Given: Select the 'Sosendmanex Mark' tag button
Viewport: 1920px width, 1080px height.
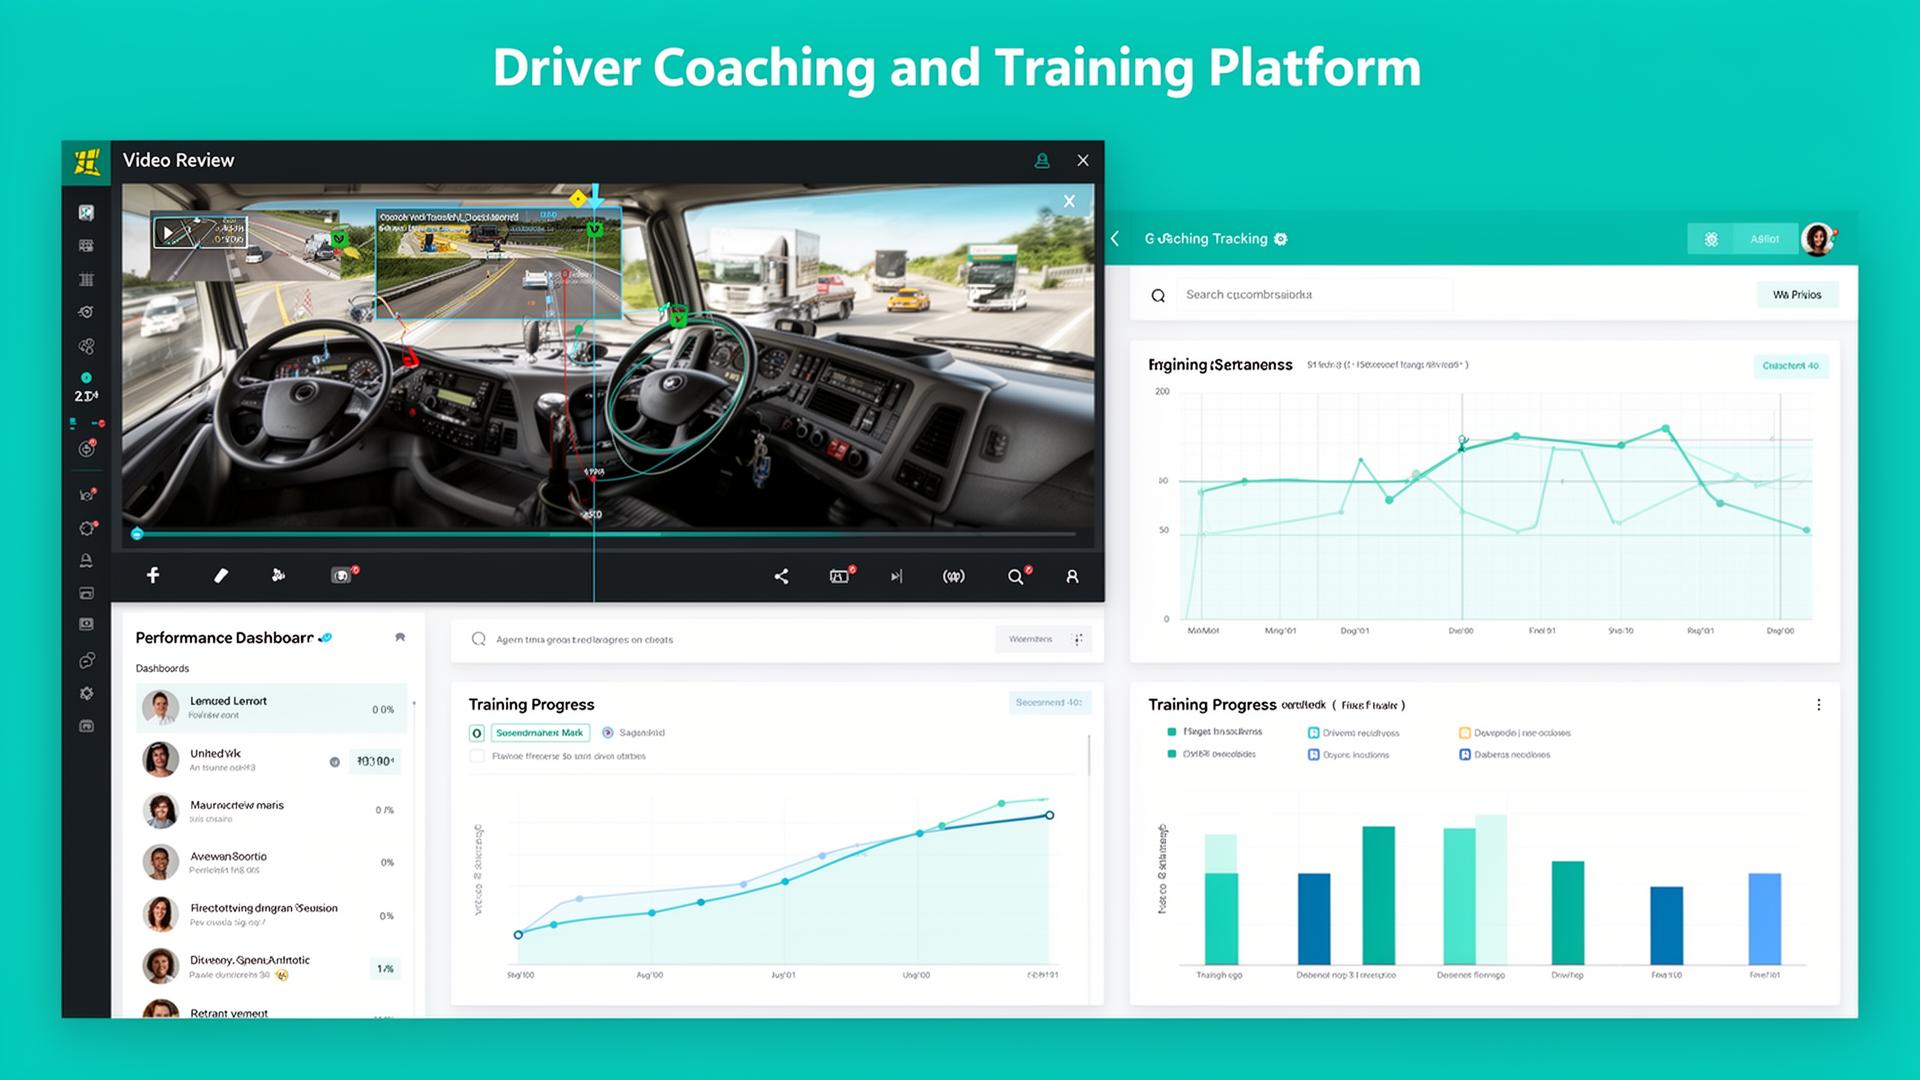Looking at the screenshot, I should pos(539,733).
